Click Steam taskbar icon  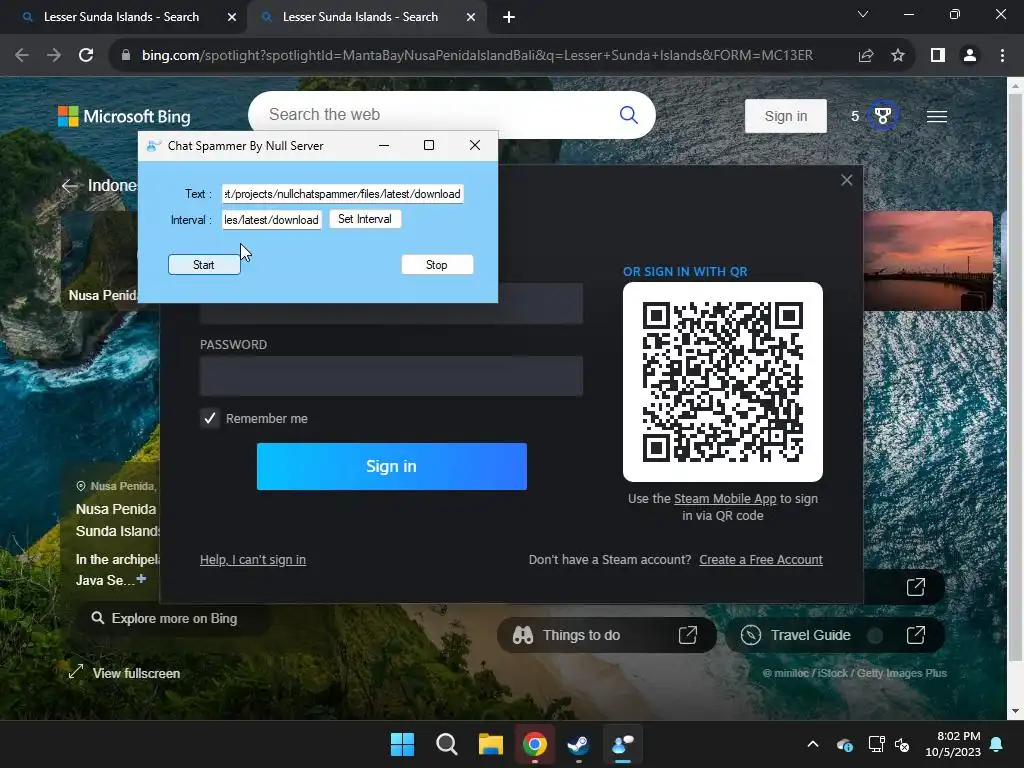pos(579,744)
